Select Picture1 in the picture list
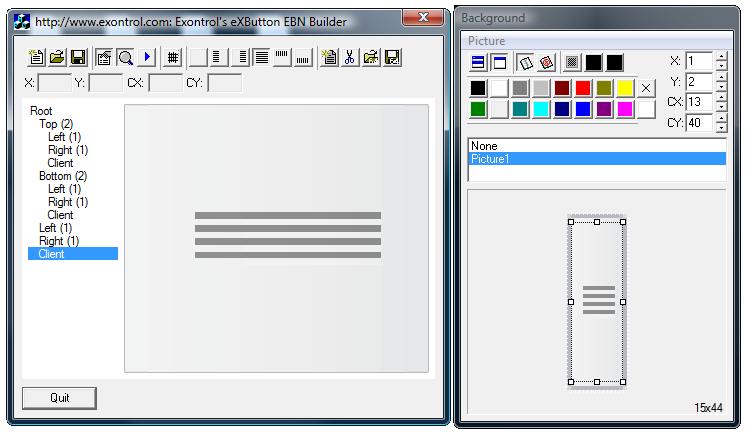 pyautogui.click(x=492, y=159)
